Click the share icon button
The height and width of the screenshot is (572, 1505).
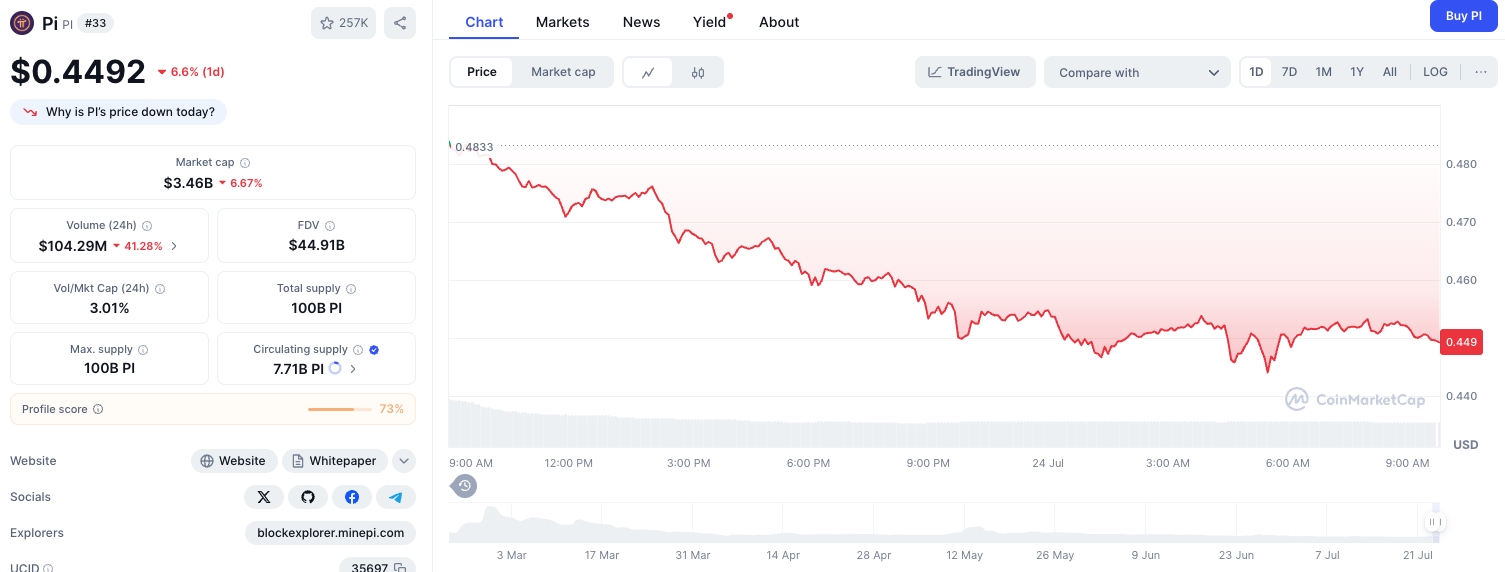[x=399, y=23]
